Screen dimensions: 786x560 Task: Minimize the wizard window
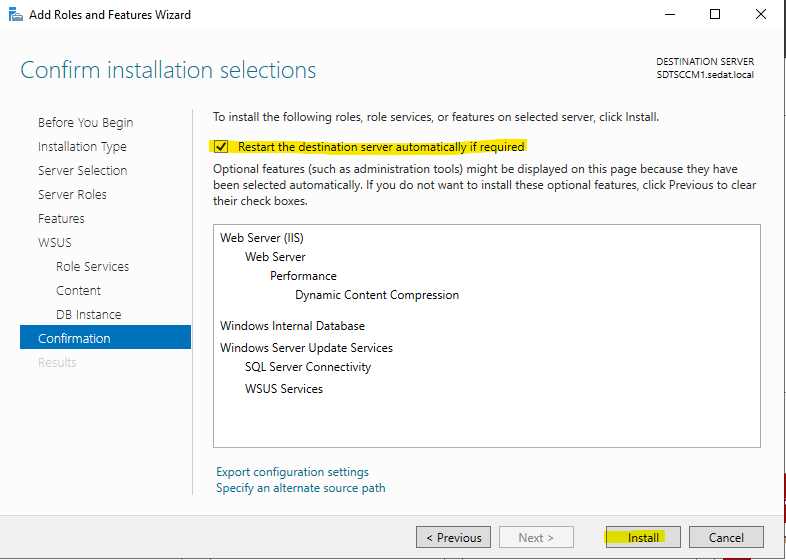tap(670, 15)
